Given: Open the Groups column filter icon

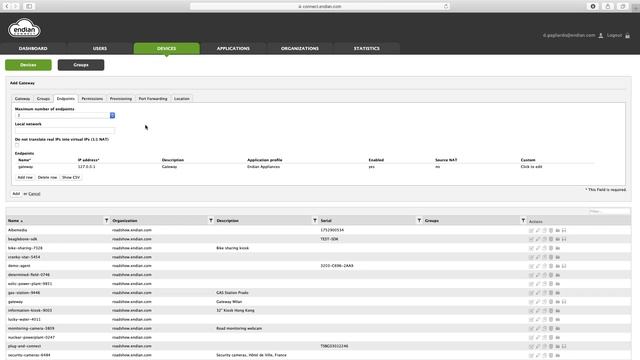Looking at the screenshot, I should point(523,220).
